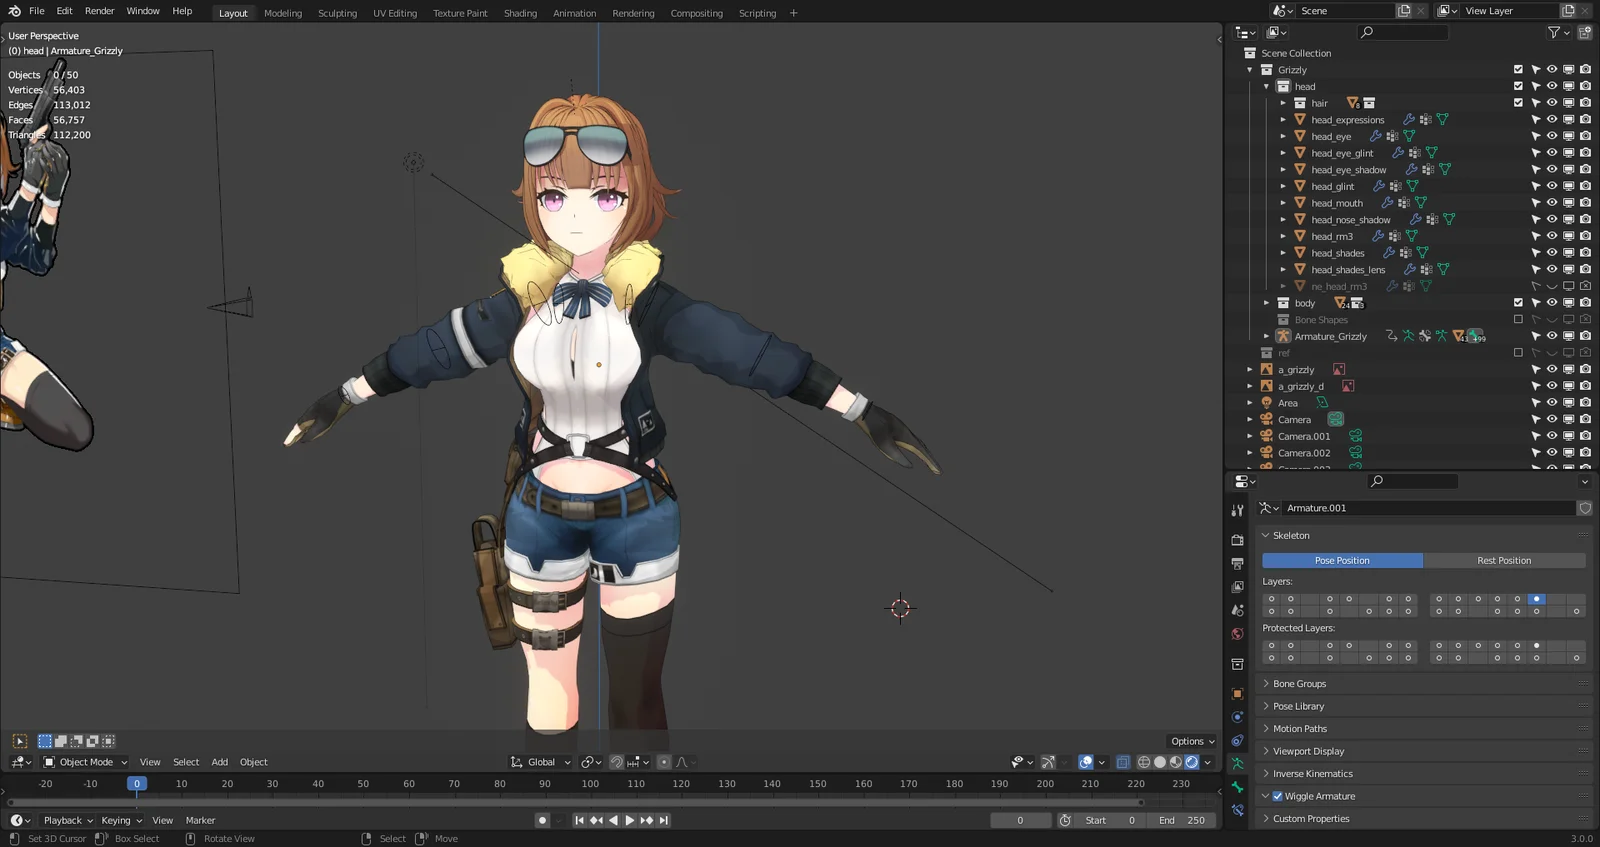The image size is (1600, 847).
Task: Open the Collection properties tab
Action: pyautogui.click(x=1237, y=664)
